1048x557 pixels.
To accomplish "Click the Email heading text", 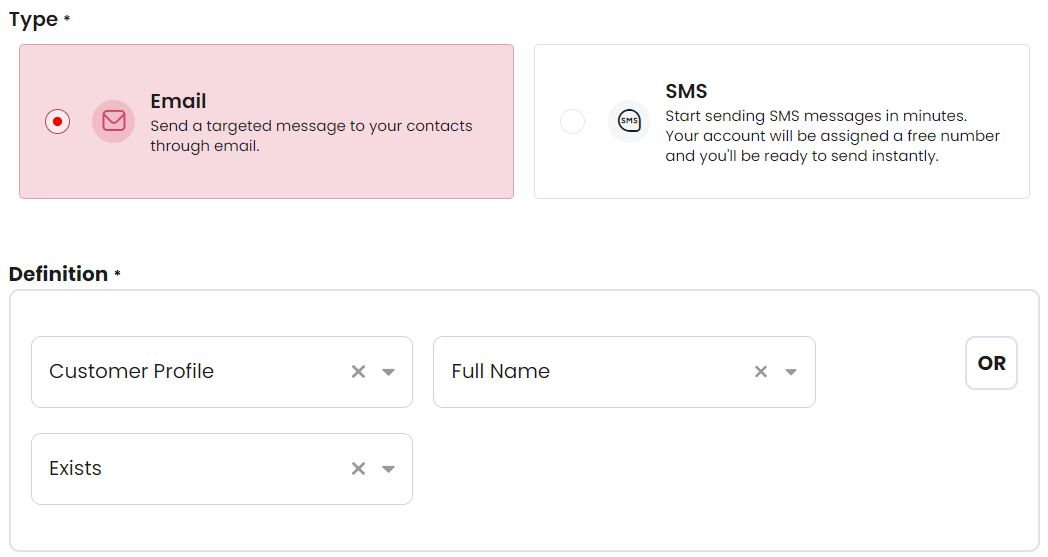I will (178, 101).
